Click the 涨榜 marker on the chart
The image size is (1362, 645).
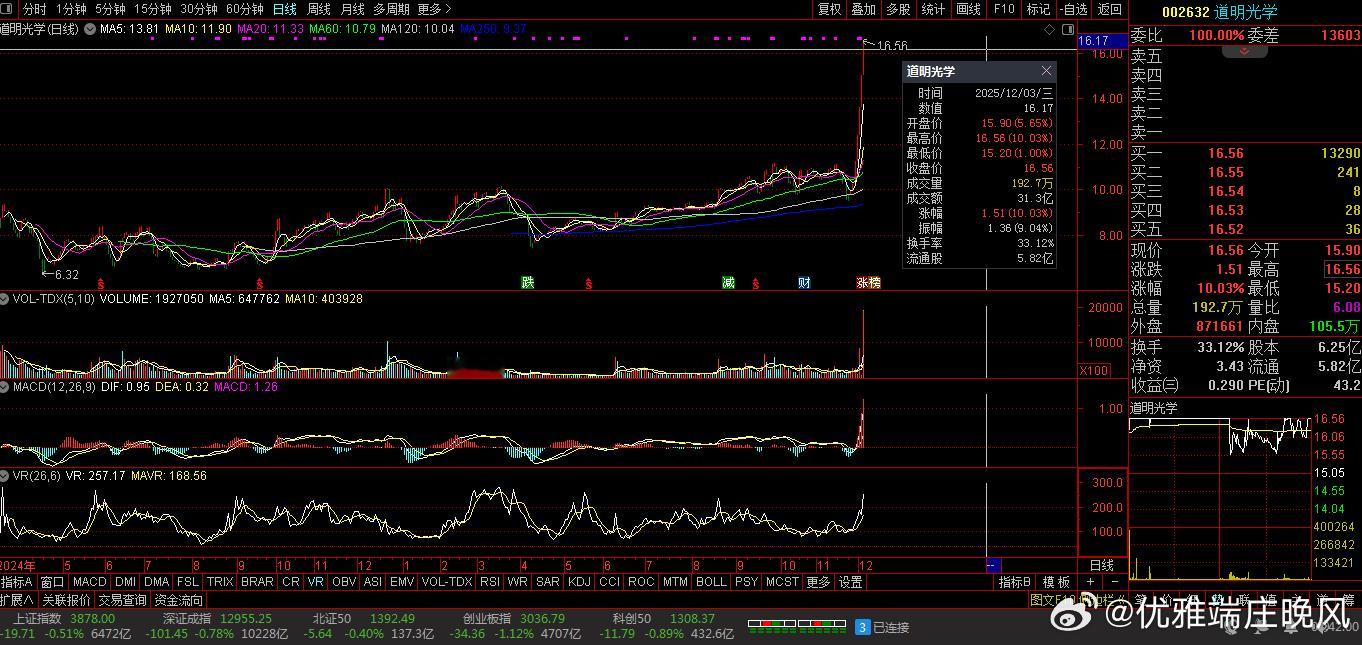pos(868,283)
